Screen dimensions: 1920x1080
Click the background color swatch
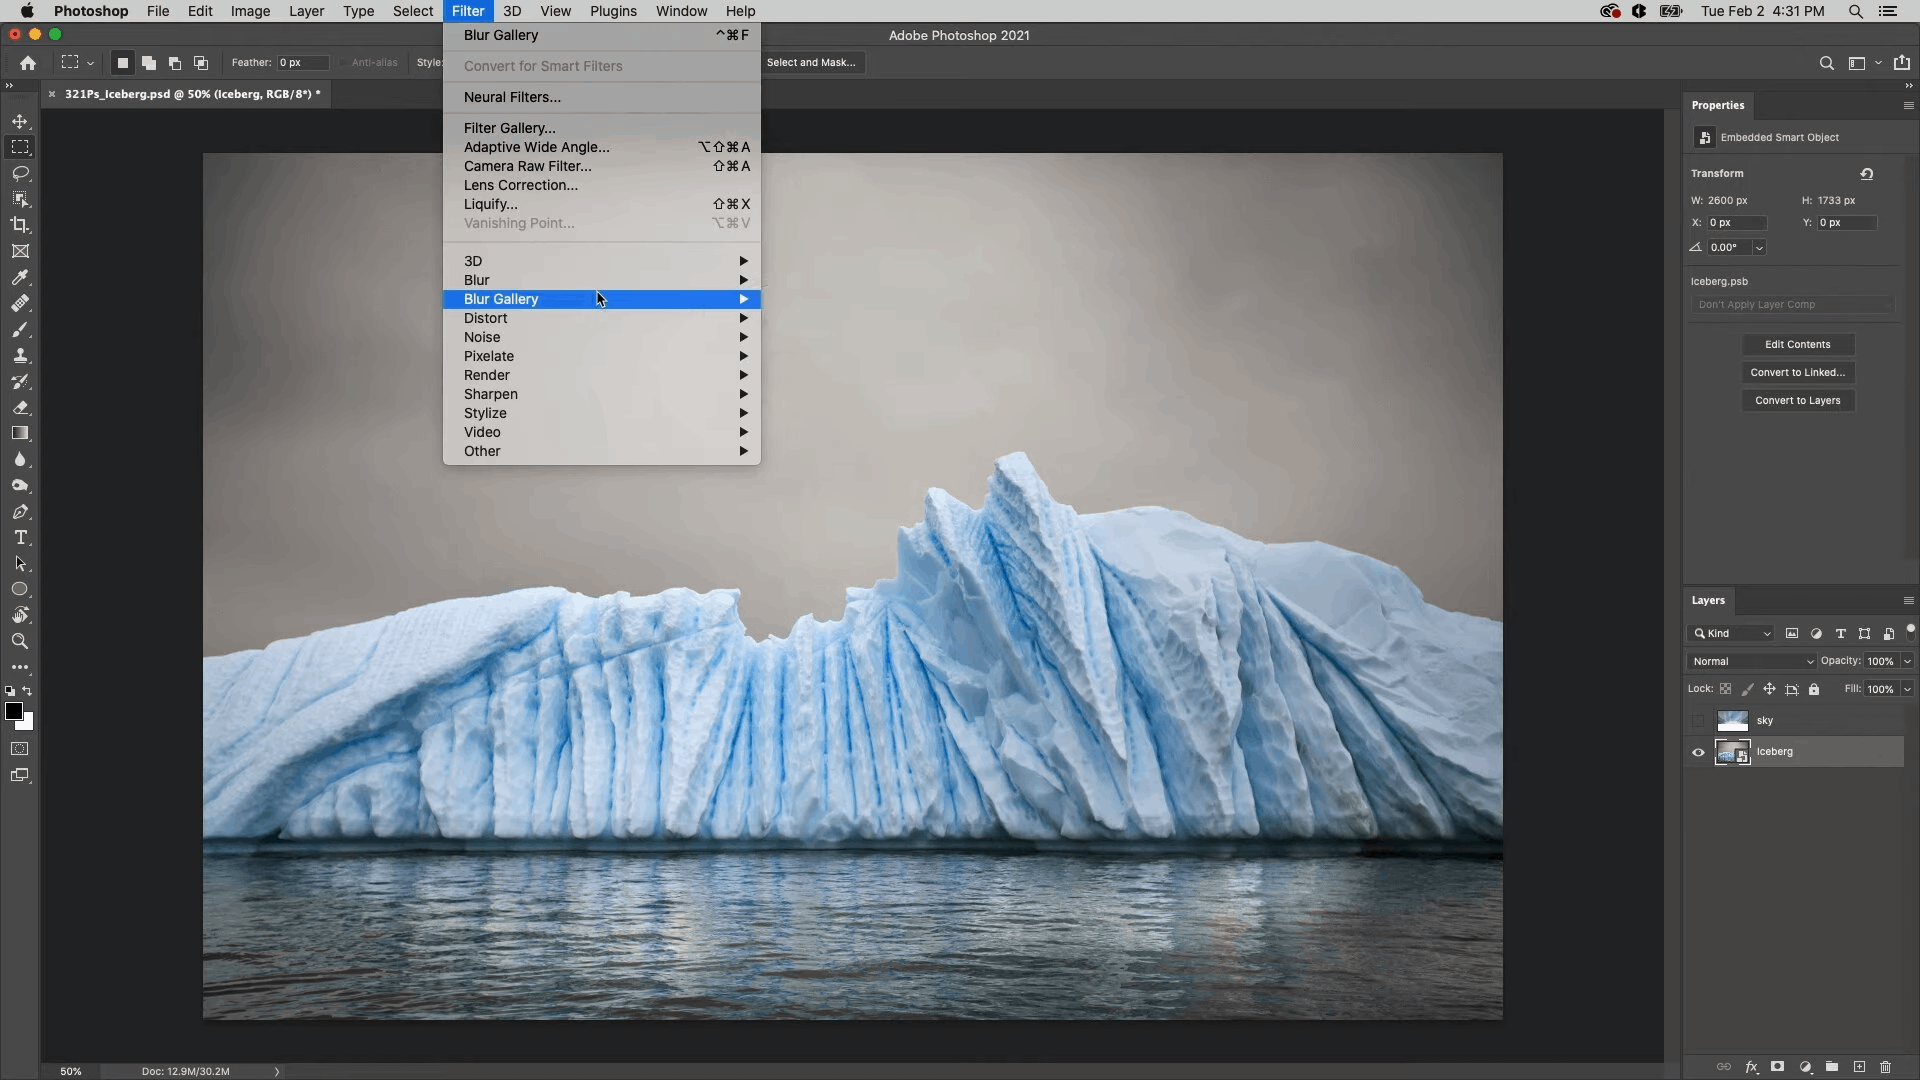click(27, 723)
